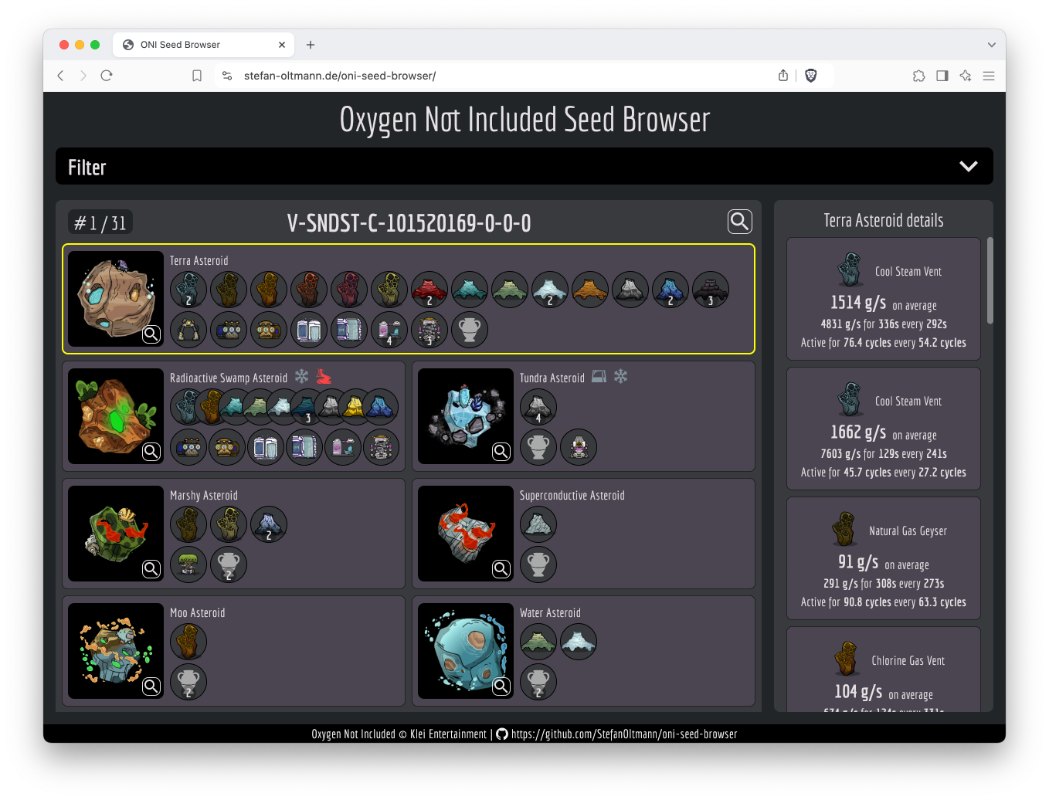Open the Marshy Asteroid thumbnail magnifier
Viewport: 1049px width, 800px height.
(151, 569)
